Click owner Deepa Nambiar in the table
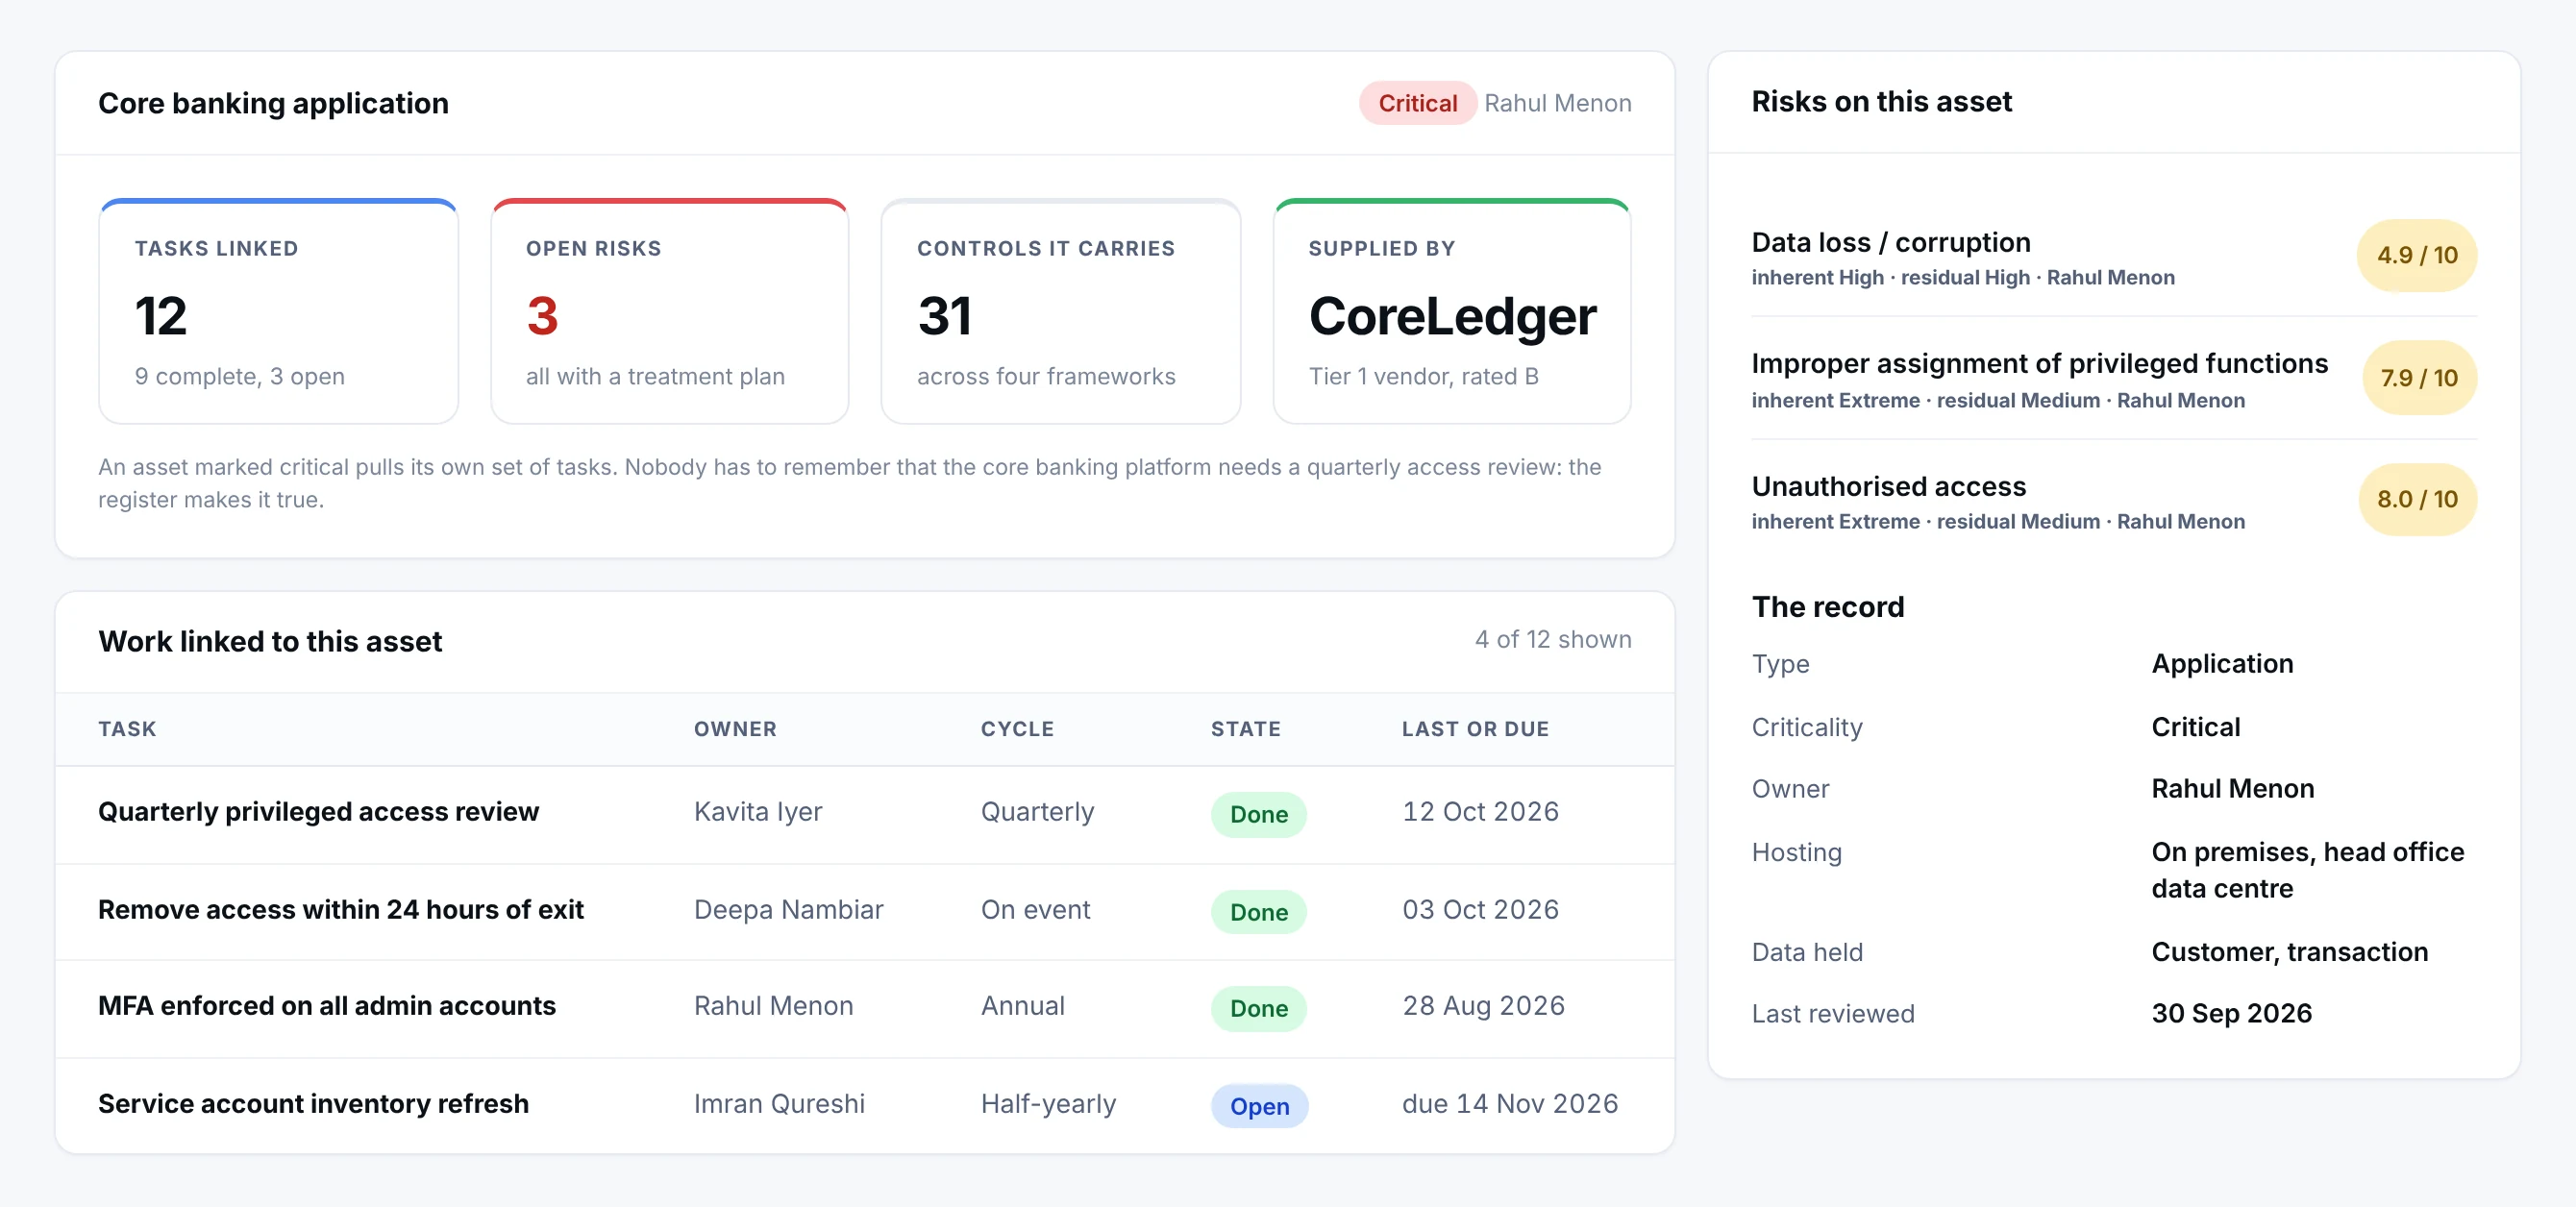 point(788,909)
